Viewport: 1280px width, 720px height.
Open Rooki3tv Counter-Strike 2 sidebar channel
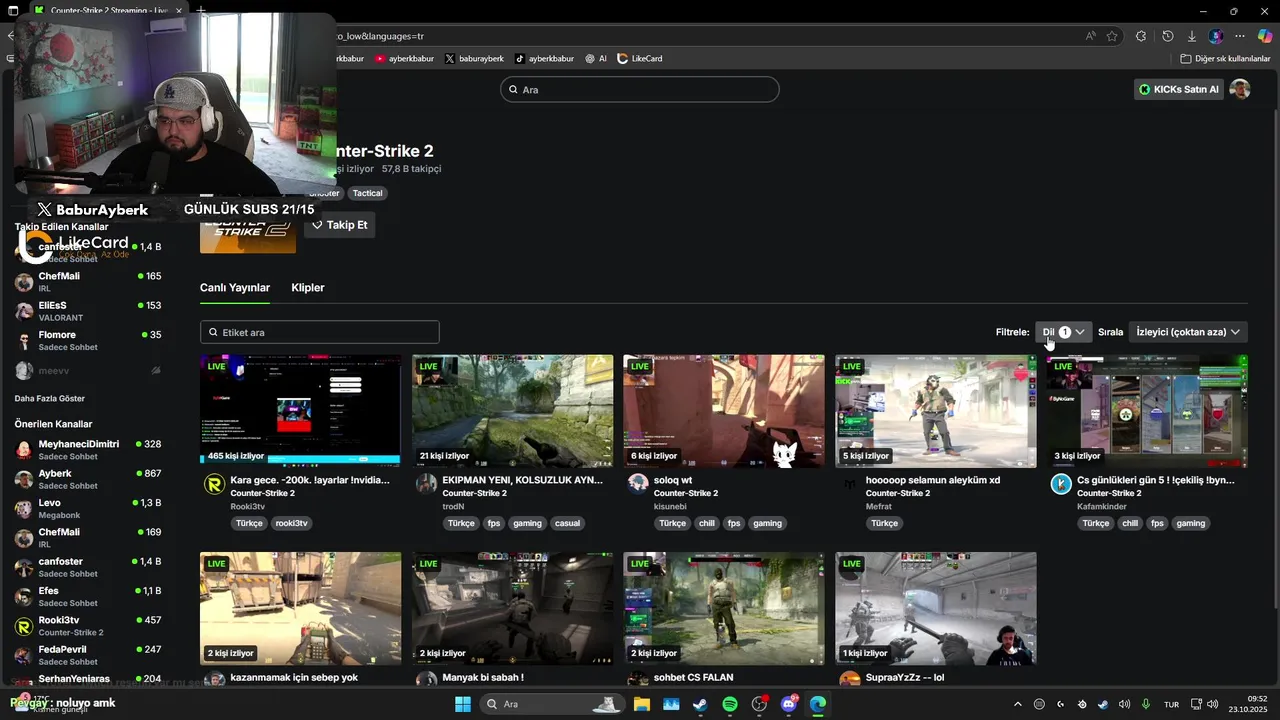point(88,626)
